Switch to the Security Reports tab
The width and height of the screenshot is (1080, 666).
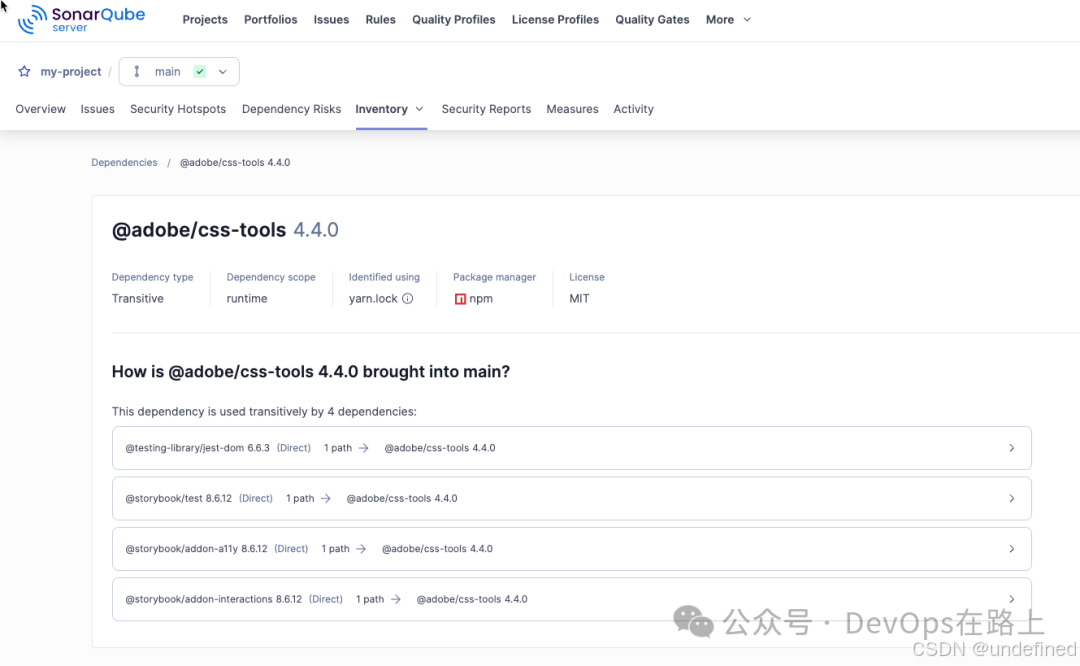coord(486,109)
